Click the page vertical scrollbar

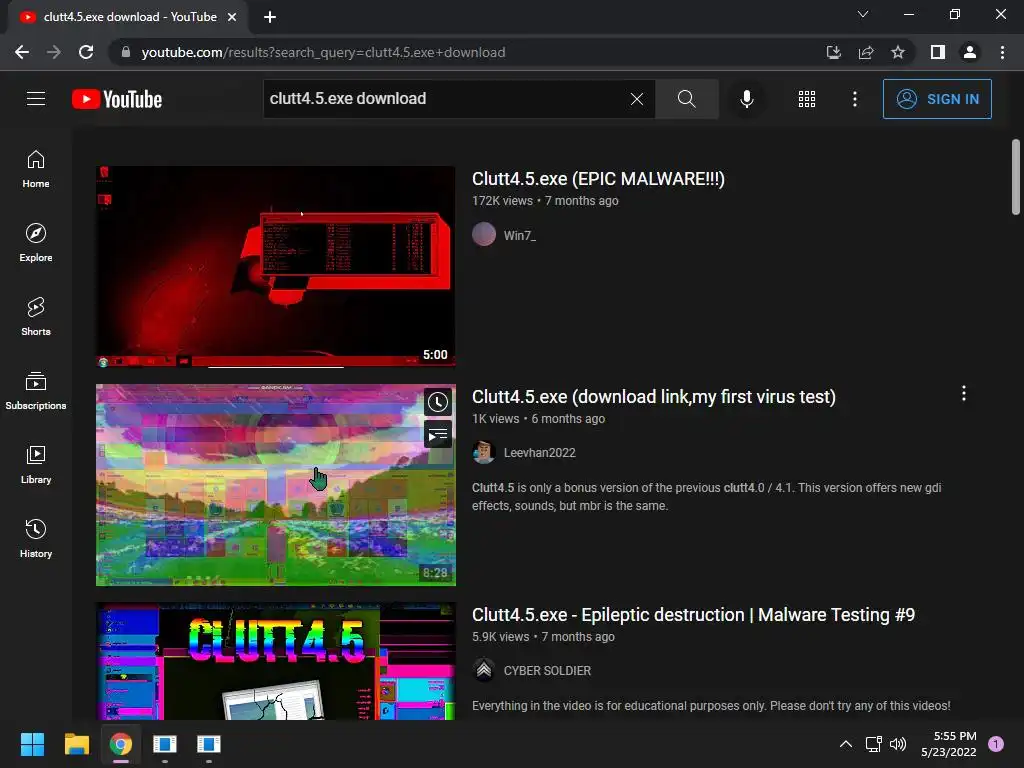pos(1016,176)
